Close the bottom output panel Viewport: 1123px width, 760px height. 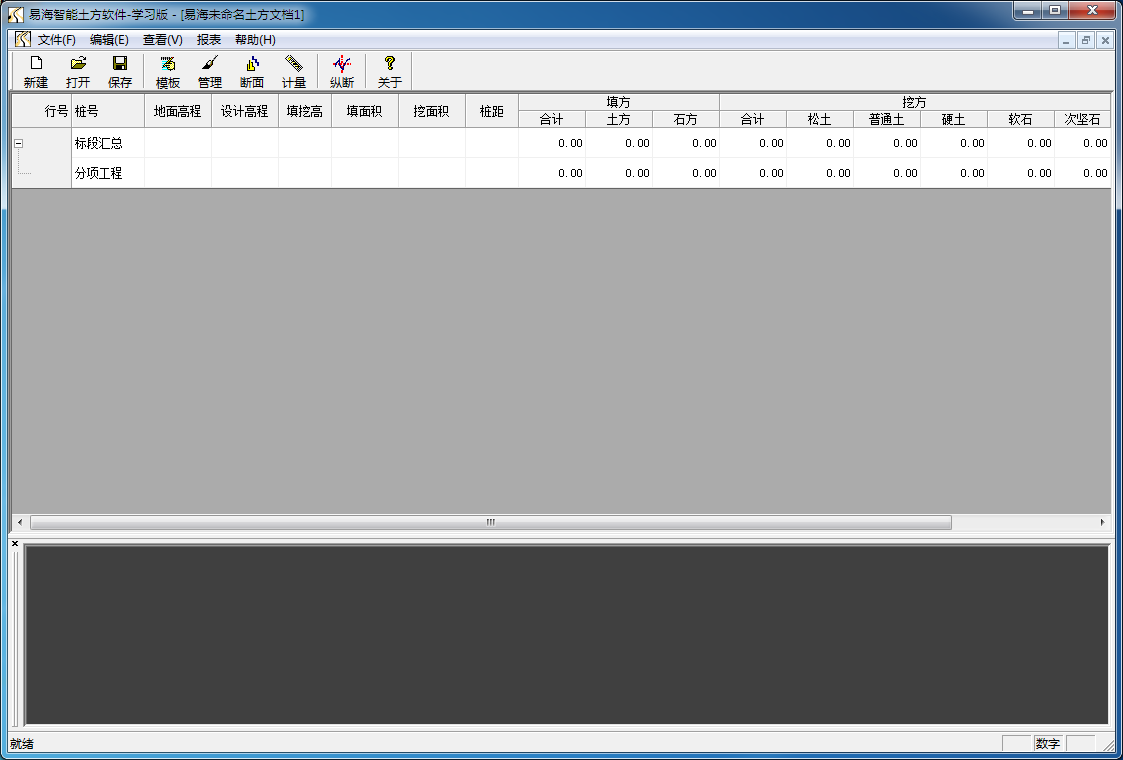pyautogui.click(x=15, y=544)
